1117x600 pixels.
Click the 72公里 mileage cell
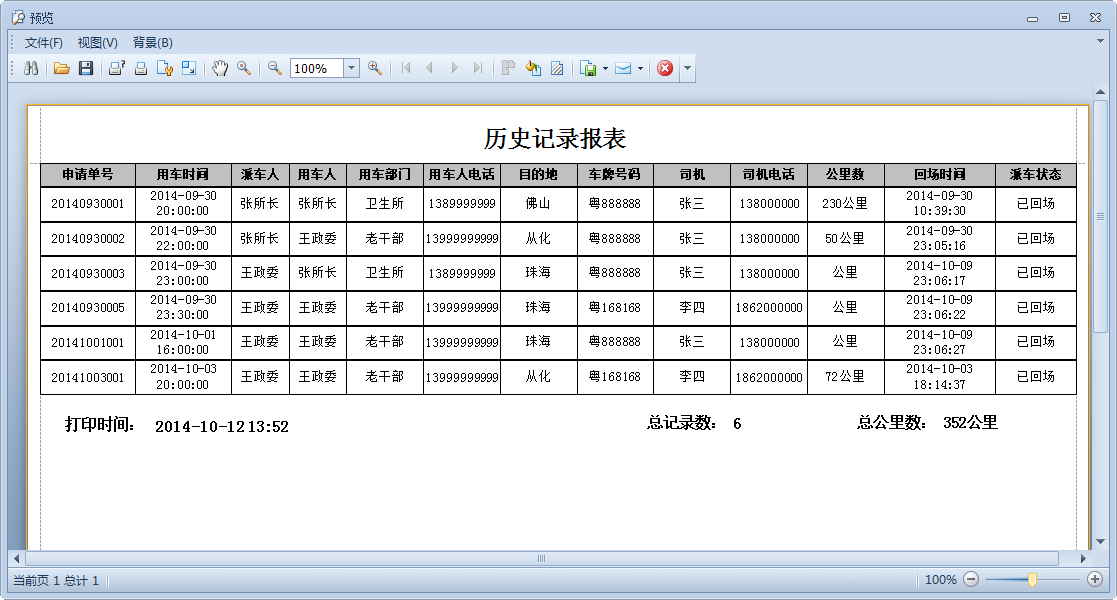coord(845,377)
